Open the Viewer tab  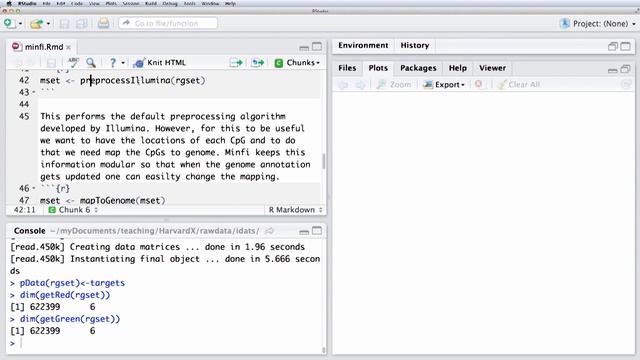(x=492, y=68)
